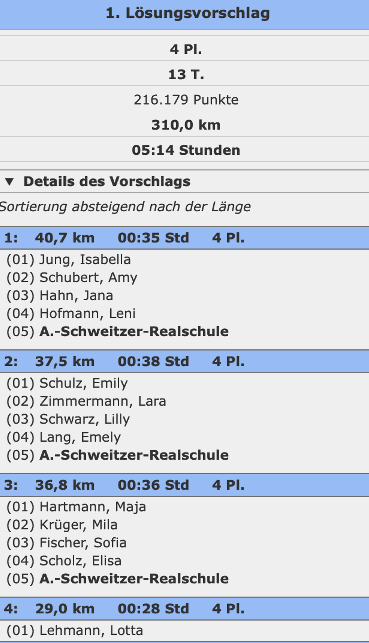The width and height of the screenshot is (369, 643).
Task: Click the 1. Lösungsvorschlag header
Action: click(184, 14)
